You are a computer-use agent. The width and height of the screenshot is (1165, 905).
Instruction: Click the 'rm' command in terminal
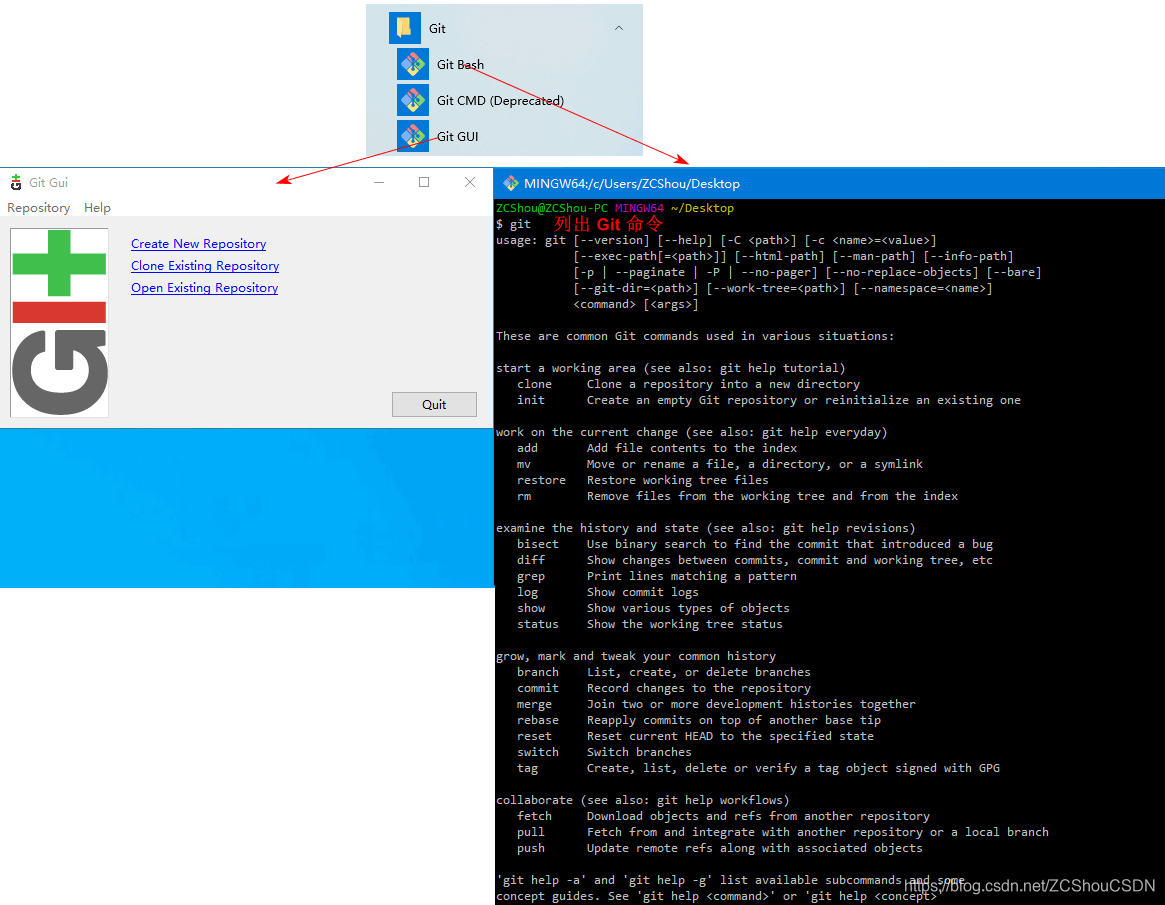coord(524,496)
